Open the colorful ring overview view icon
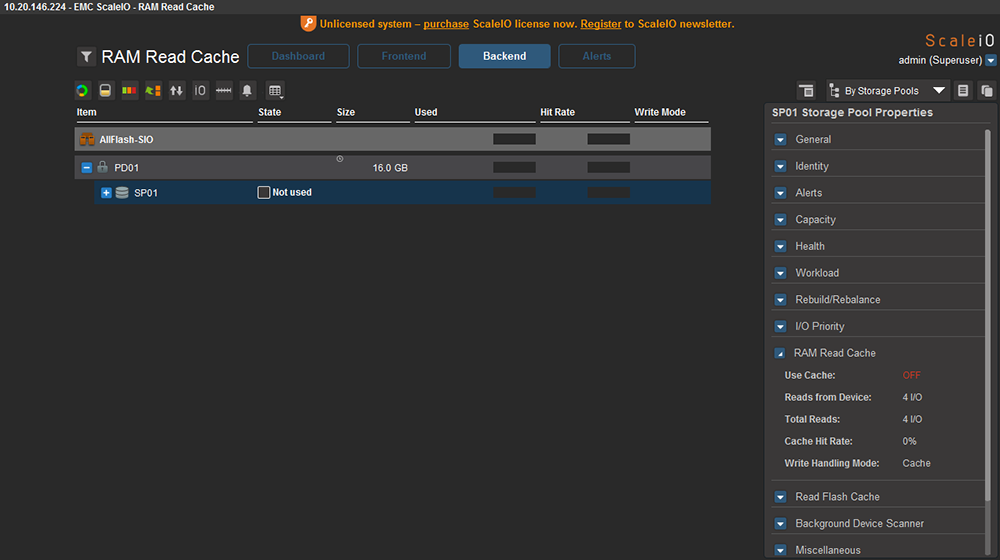The image size is (1000, 560). [82, 91]
